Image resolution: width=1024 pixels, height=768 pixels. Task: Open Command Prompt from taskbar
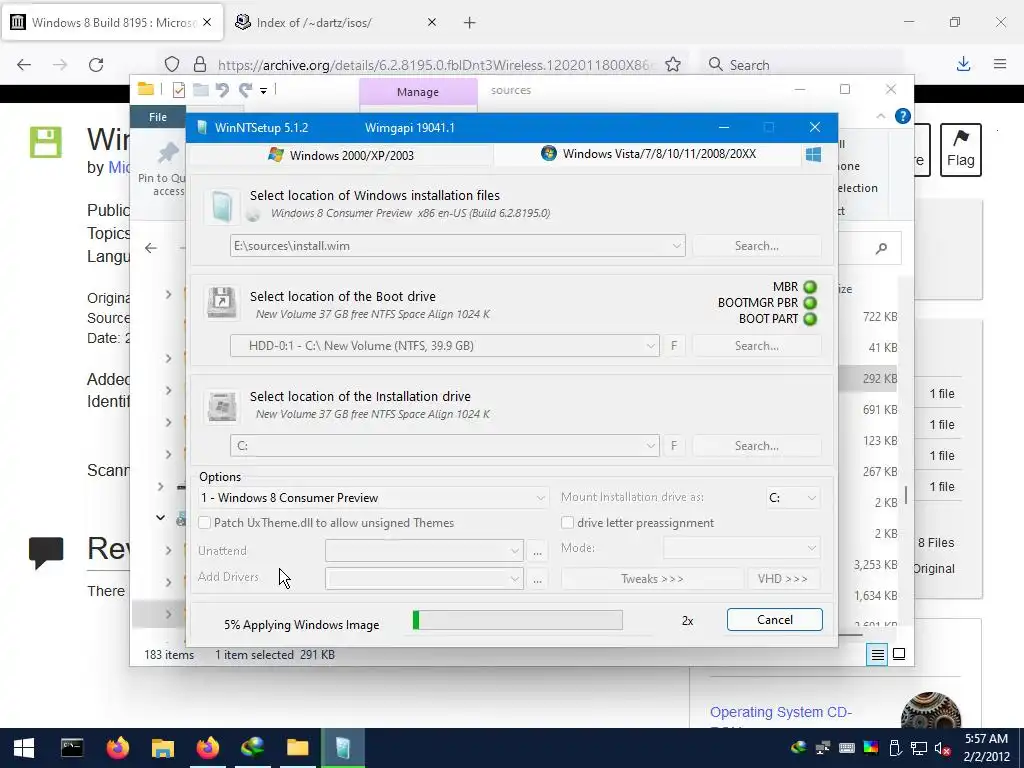point(72,748)
